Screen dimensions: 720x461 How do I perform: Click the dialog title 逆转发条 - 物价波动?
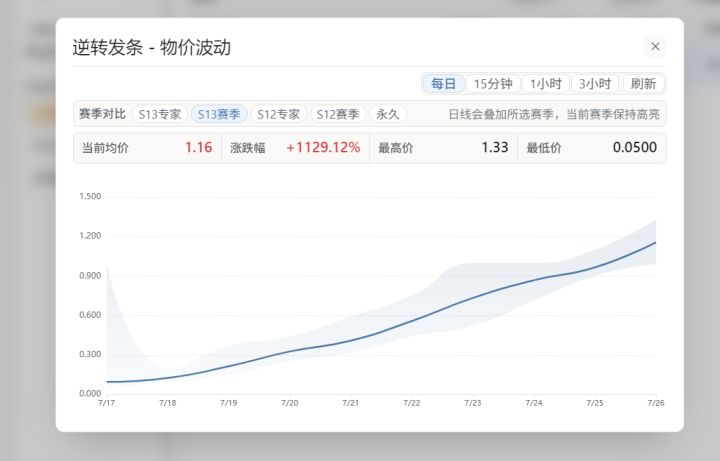click(152, 47)
